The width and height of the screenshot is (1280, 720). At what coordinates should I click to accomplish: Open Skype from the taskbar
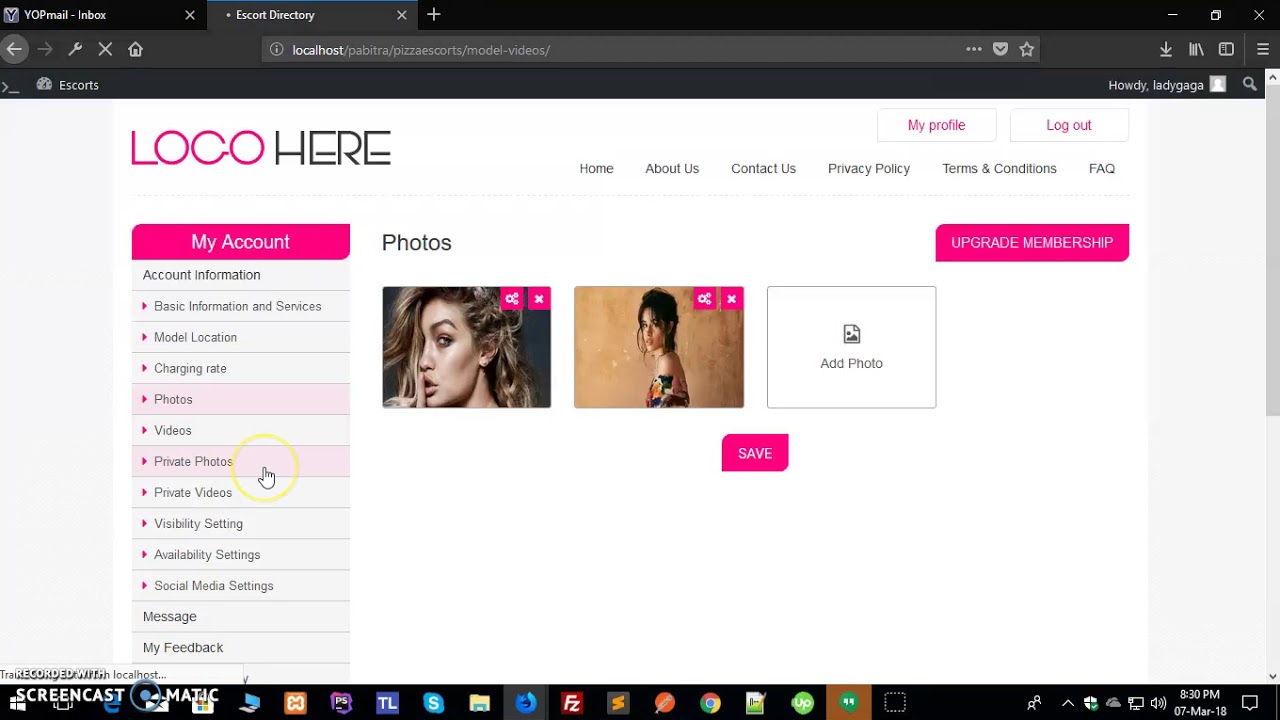click(x=433, y=703)
